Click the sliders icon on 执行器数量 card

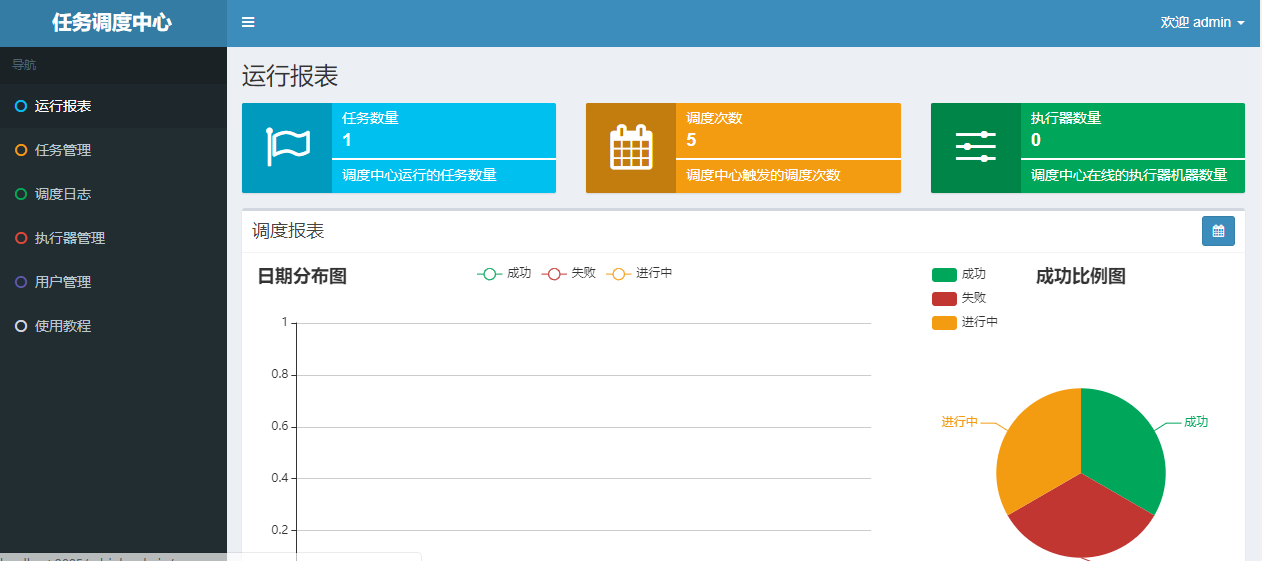coord(976,147)
